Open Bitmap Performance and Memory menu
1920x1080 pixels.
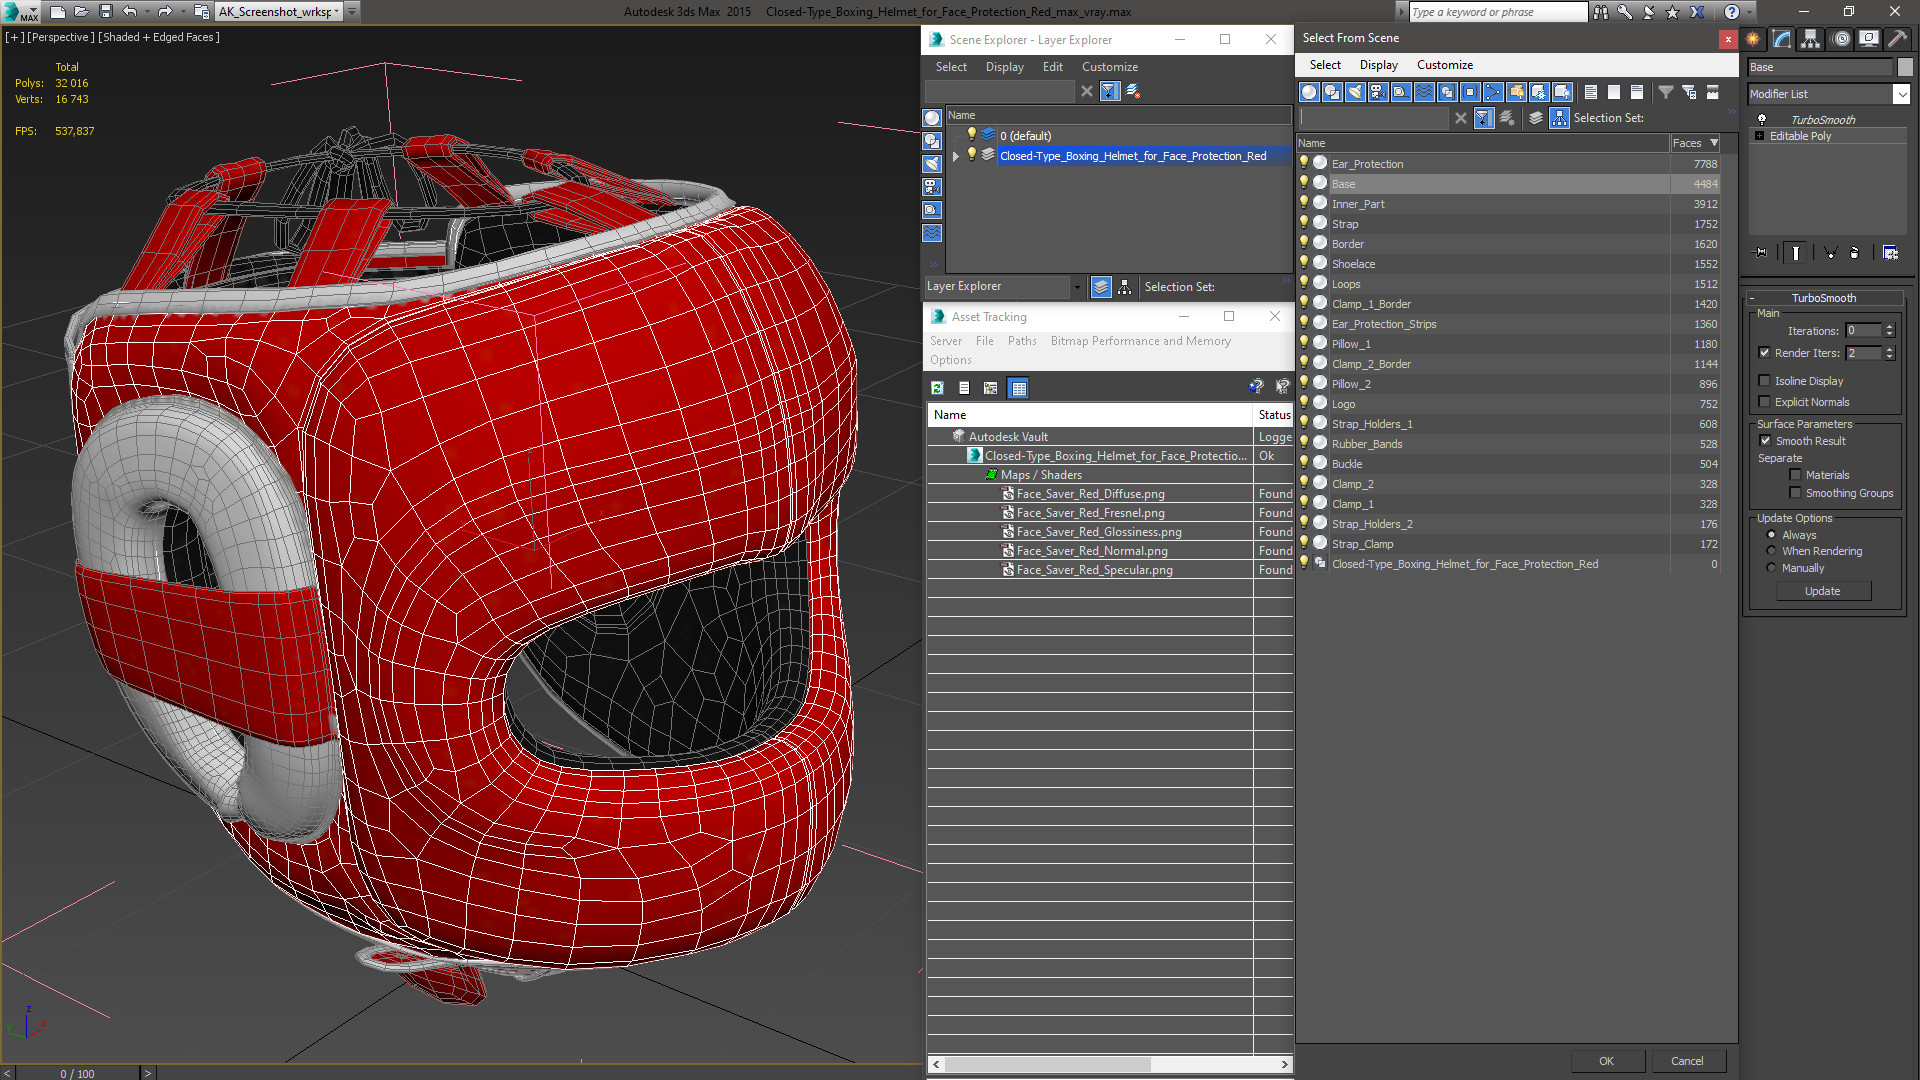[x=1140, y=341]
